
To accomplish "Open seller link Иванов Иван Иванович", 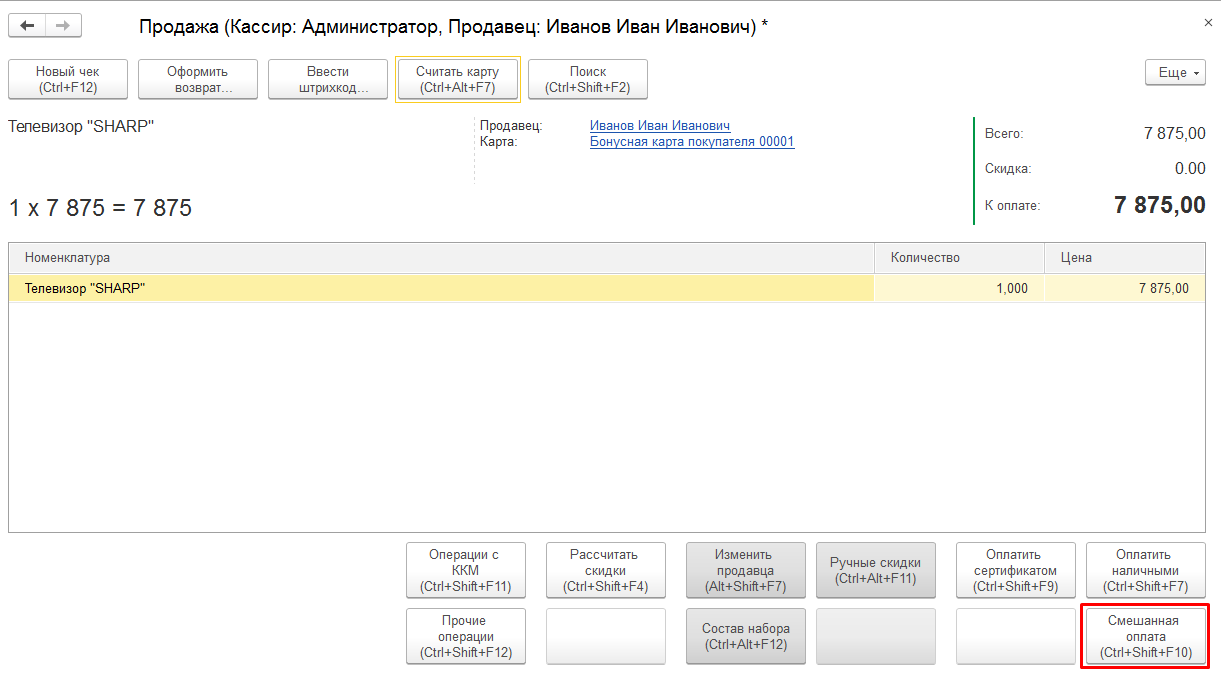I will [660, 126].
